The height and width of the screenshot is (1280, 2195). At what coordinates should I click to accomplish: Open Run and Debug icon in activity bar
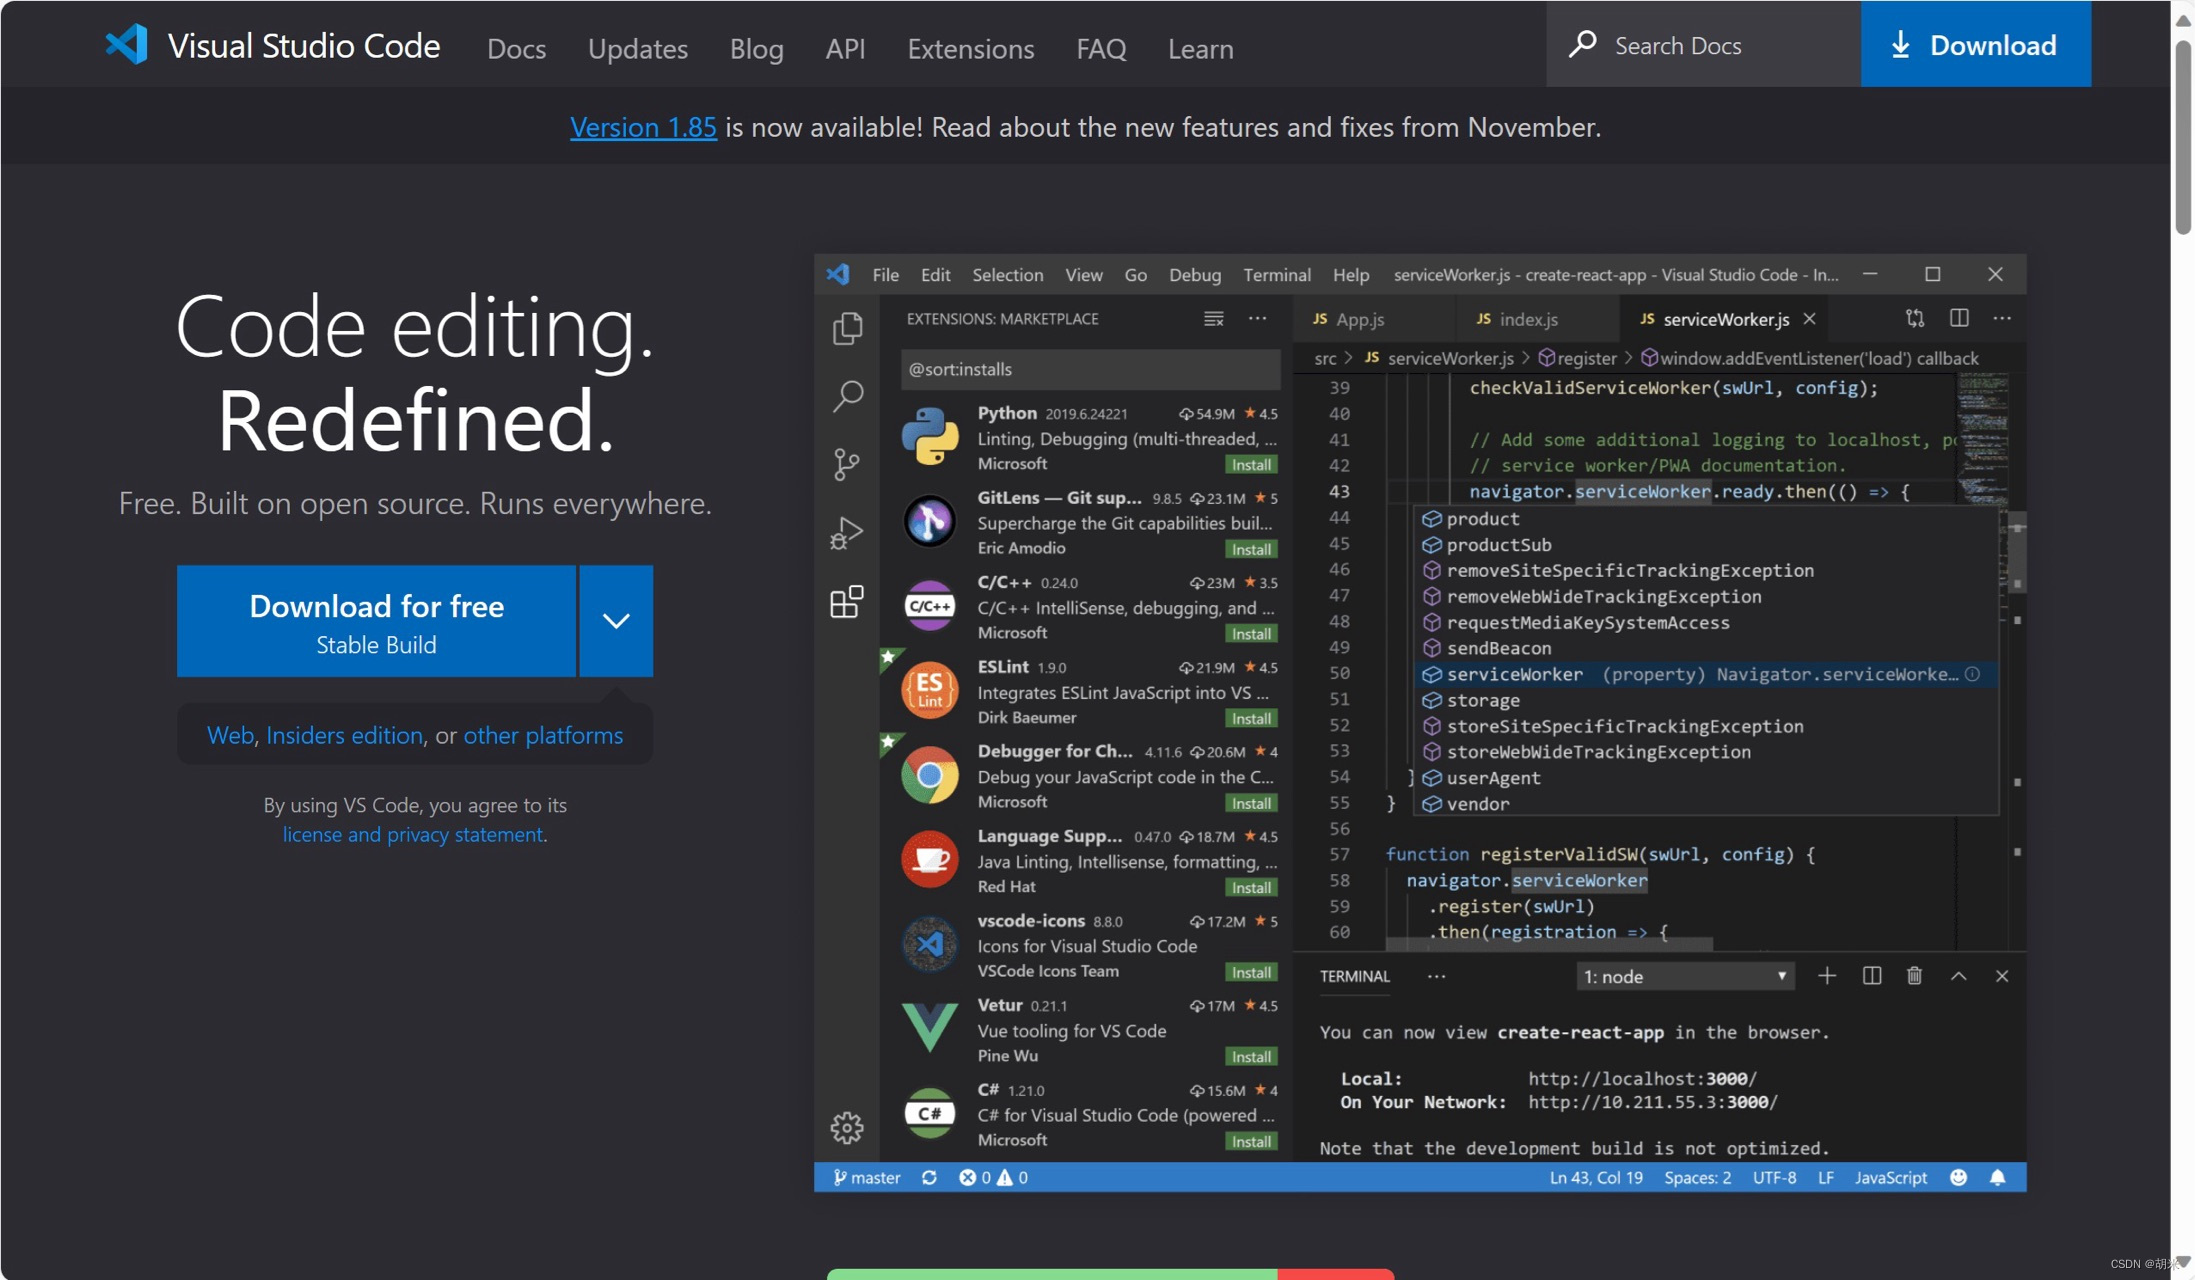(847, 533)
